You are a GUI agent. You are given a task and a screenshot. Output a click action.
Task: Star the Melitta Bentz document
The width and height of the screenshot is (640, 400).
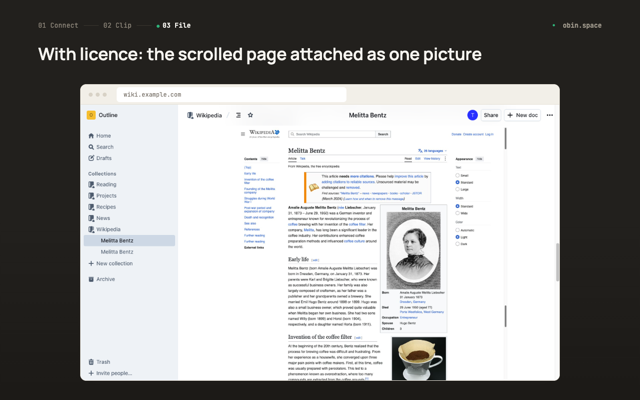[250, 115]
